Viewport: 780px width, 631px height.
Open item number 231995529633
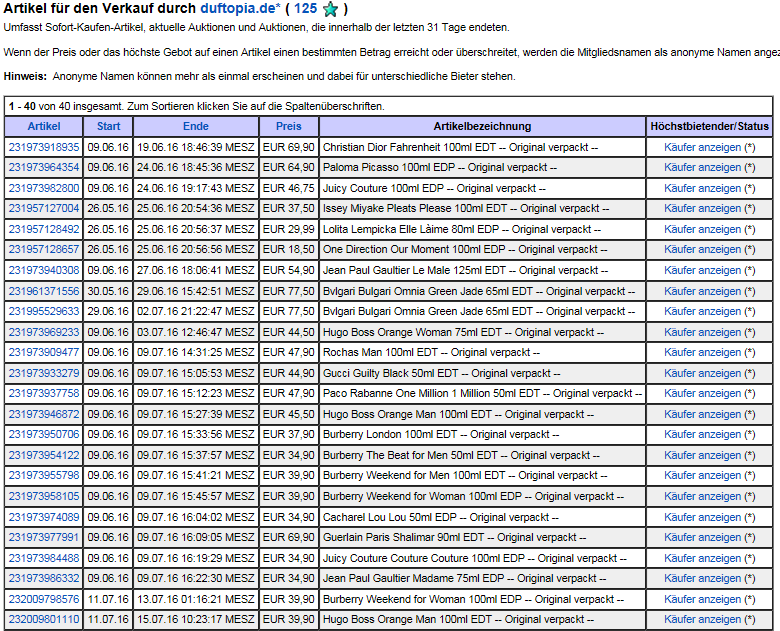point(44,312)
